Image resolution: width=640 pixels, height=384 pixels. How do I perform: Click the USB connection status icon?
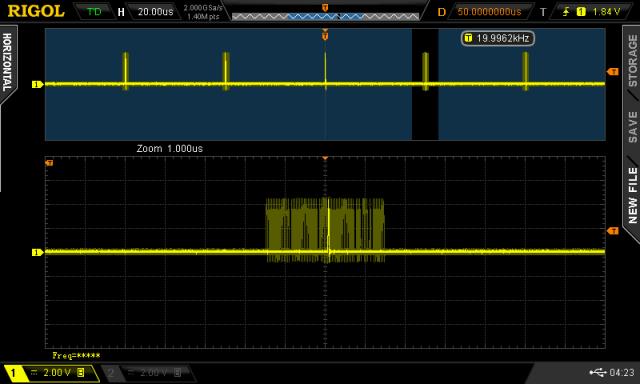(598, 372)
